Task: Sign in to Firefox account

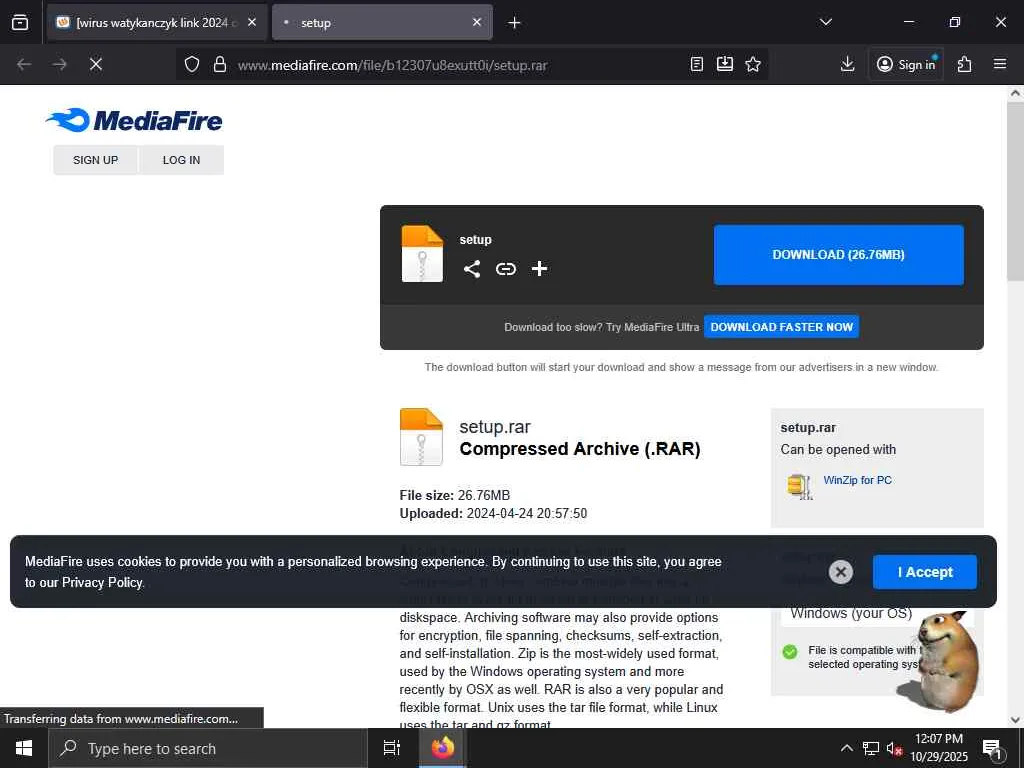Action: click(x=906, y=64)
